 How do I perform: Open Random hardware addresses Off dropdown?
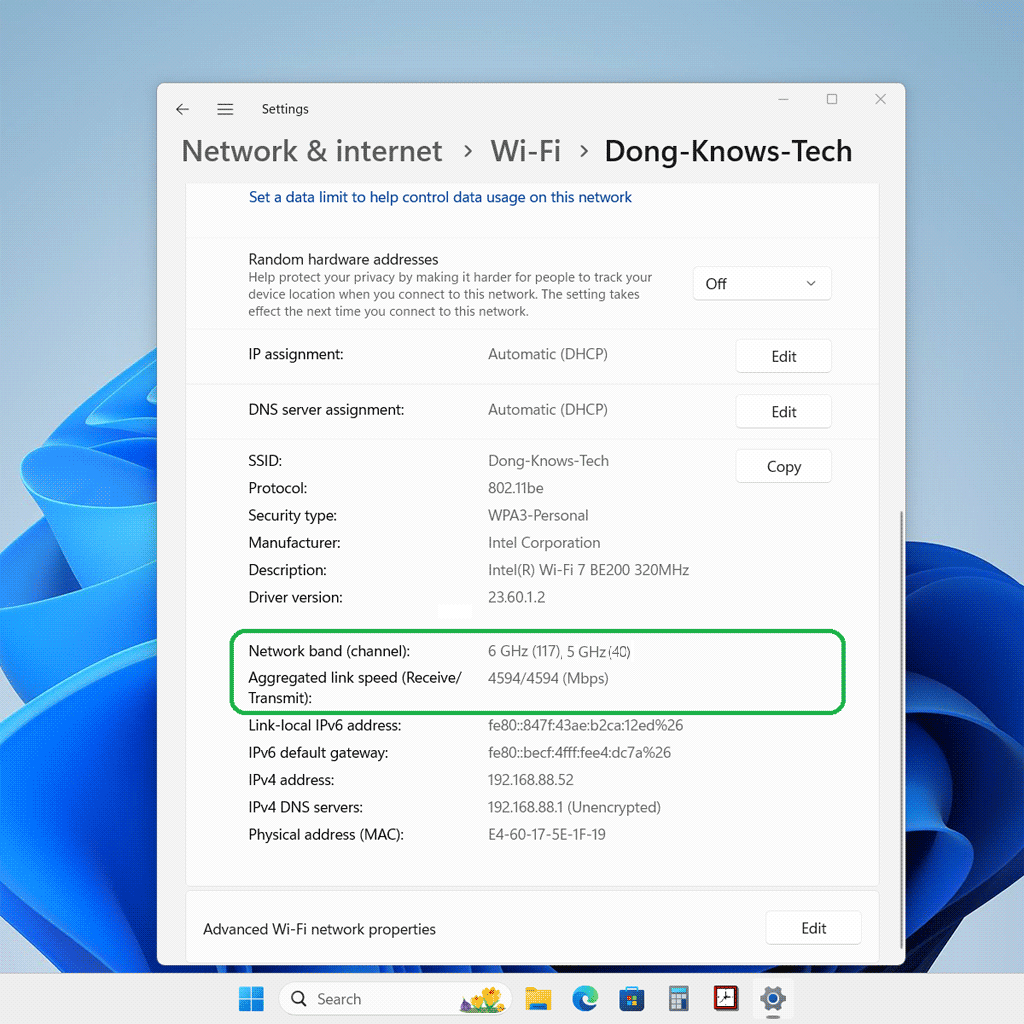[x=761, y=283]
